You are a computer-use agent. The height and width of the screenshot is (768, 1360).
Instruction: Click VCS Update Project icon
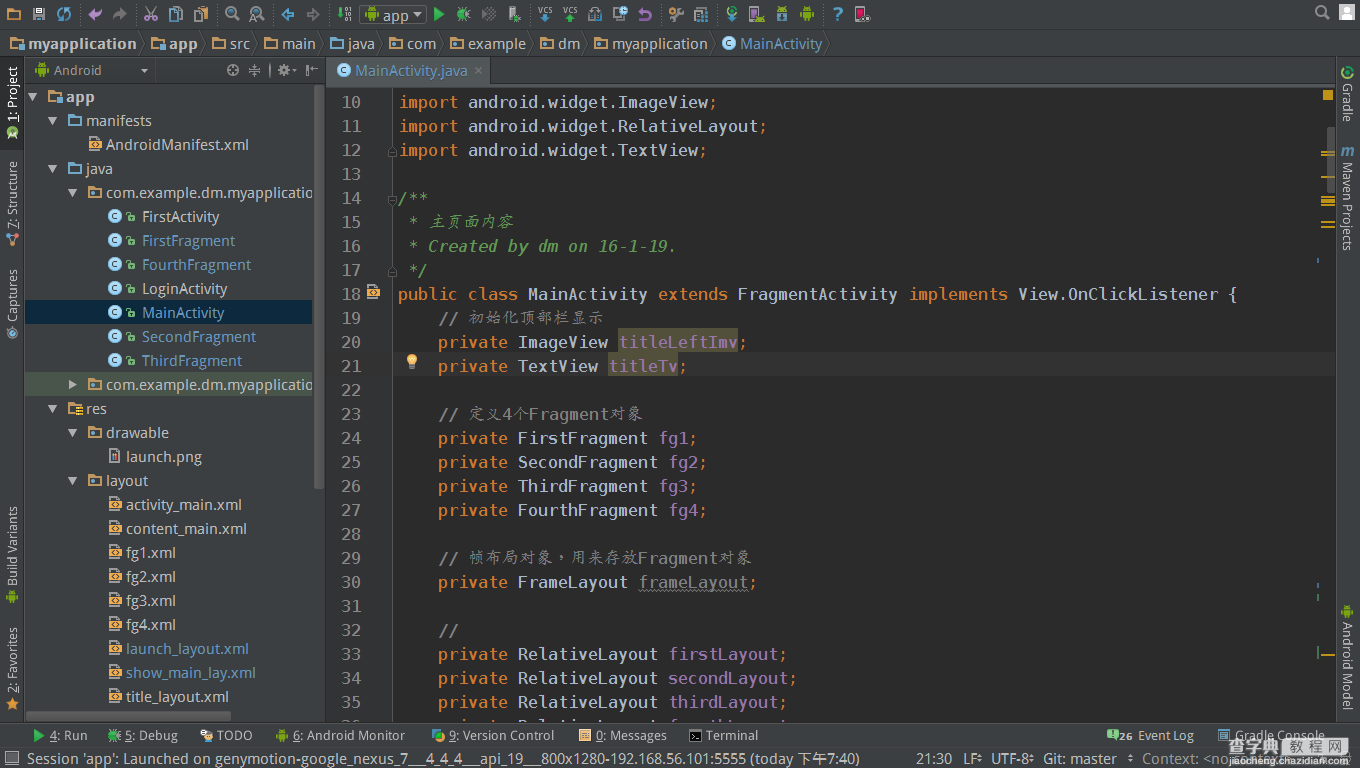[545, 14]
